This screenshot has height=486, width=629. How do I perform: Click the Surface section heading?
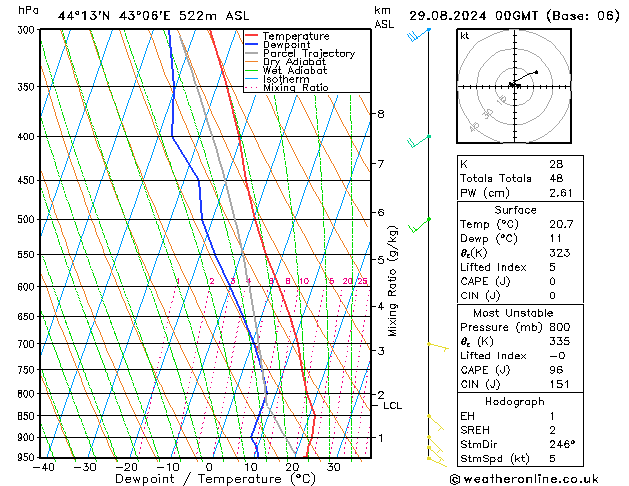[515, 210]
